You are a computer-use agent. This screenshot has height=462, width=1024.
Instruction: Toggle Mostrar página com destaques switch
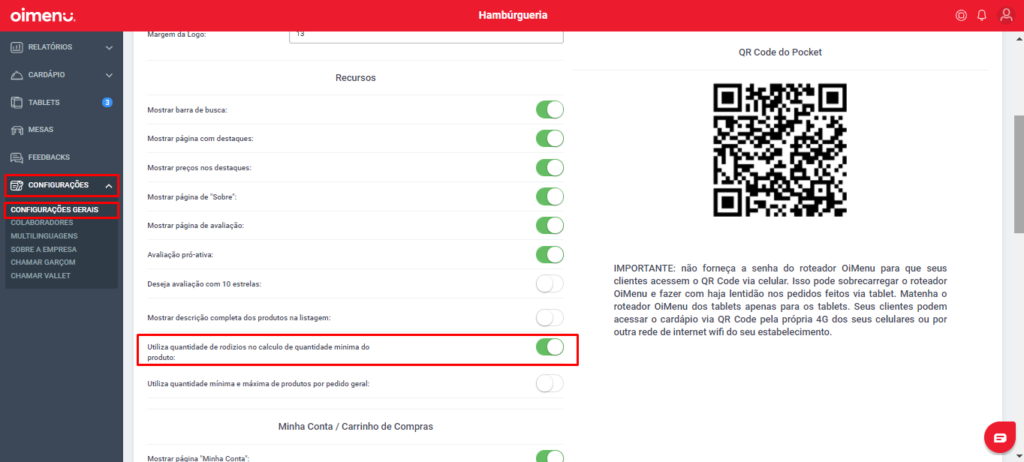[x=549, y=139]
